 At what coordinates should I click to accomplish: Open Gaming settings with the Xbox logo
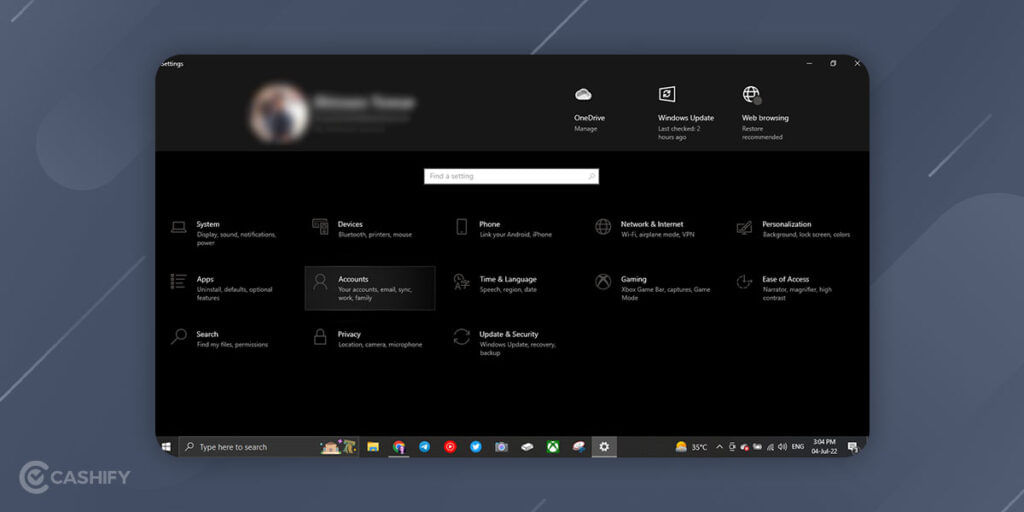[x=651, y=288]
